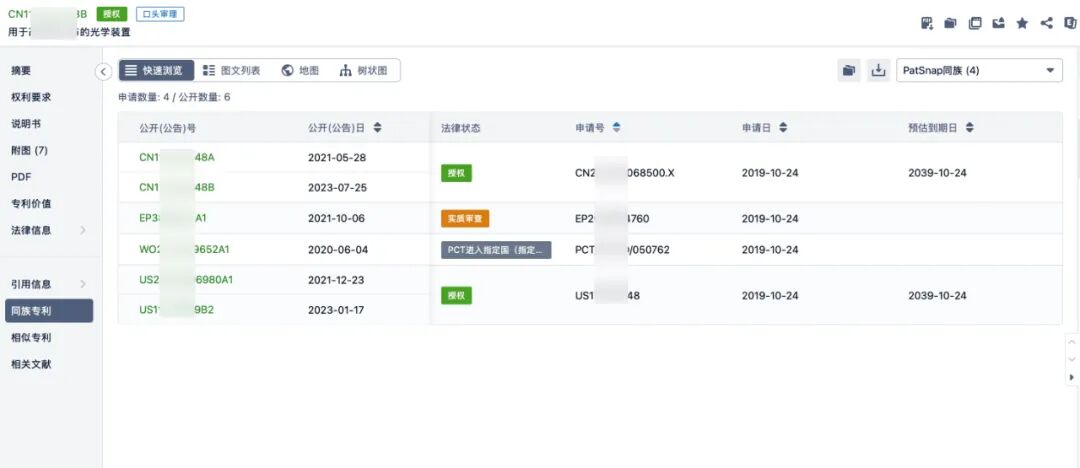The height and width of the screenshot is (468, 1080).
Task: Click the share icon in header
Action: (1046, 23)
